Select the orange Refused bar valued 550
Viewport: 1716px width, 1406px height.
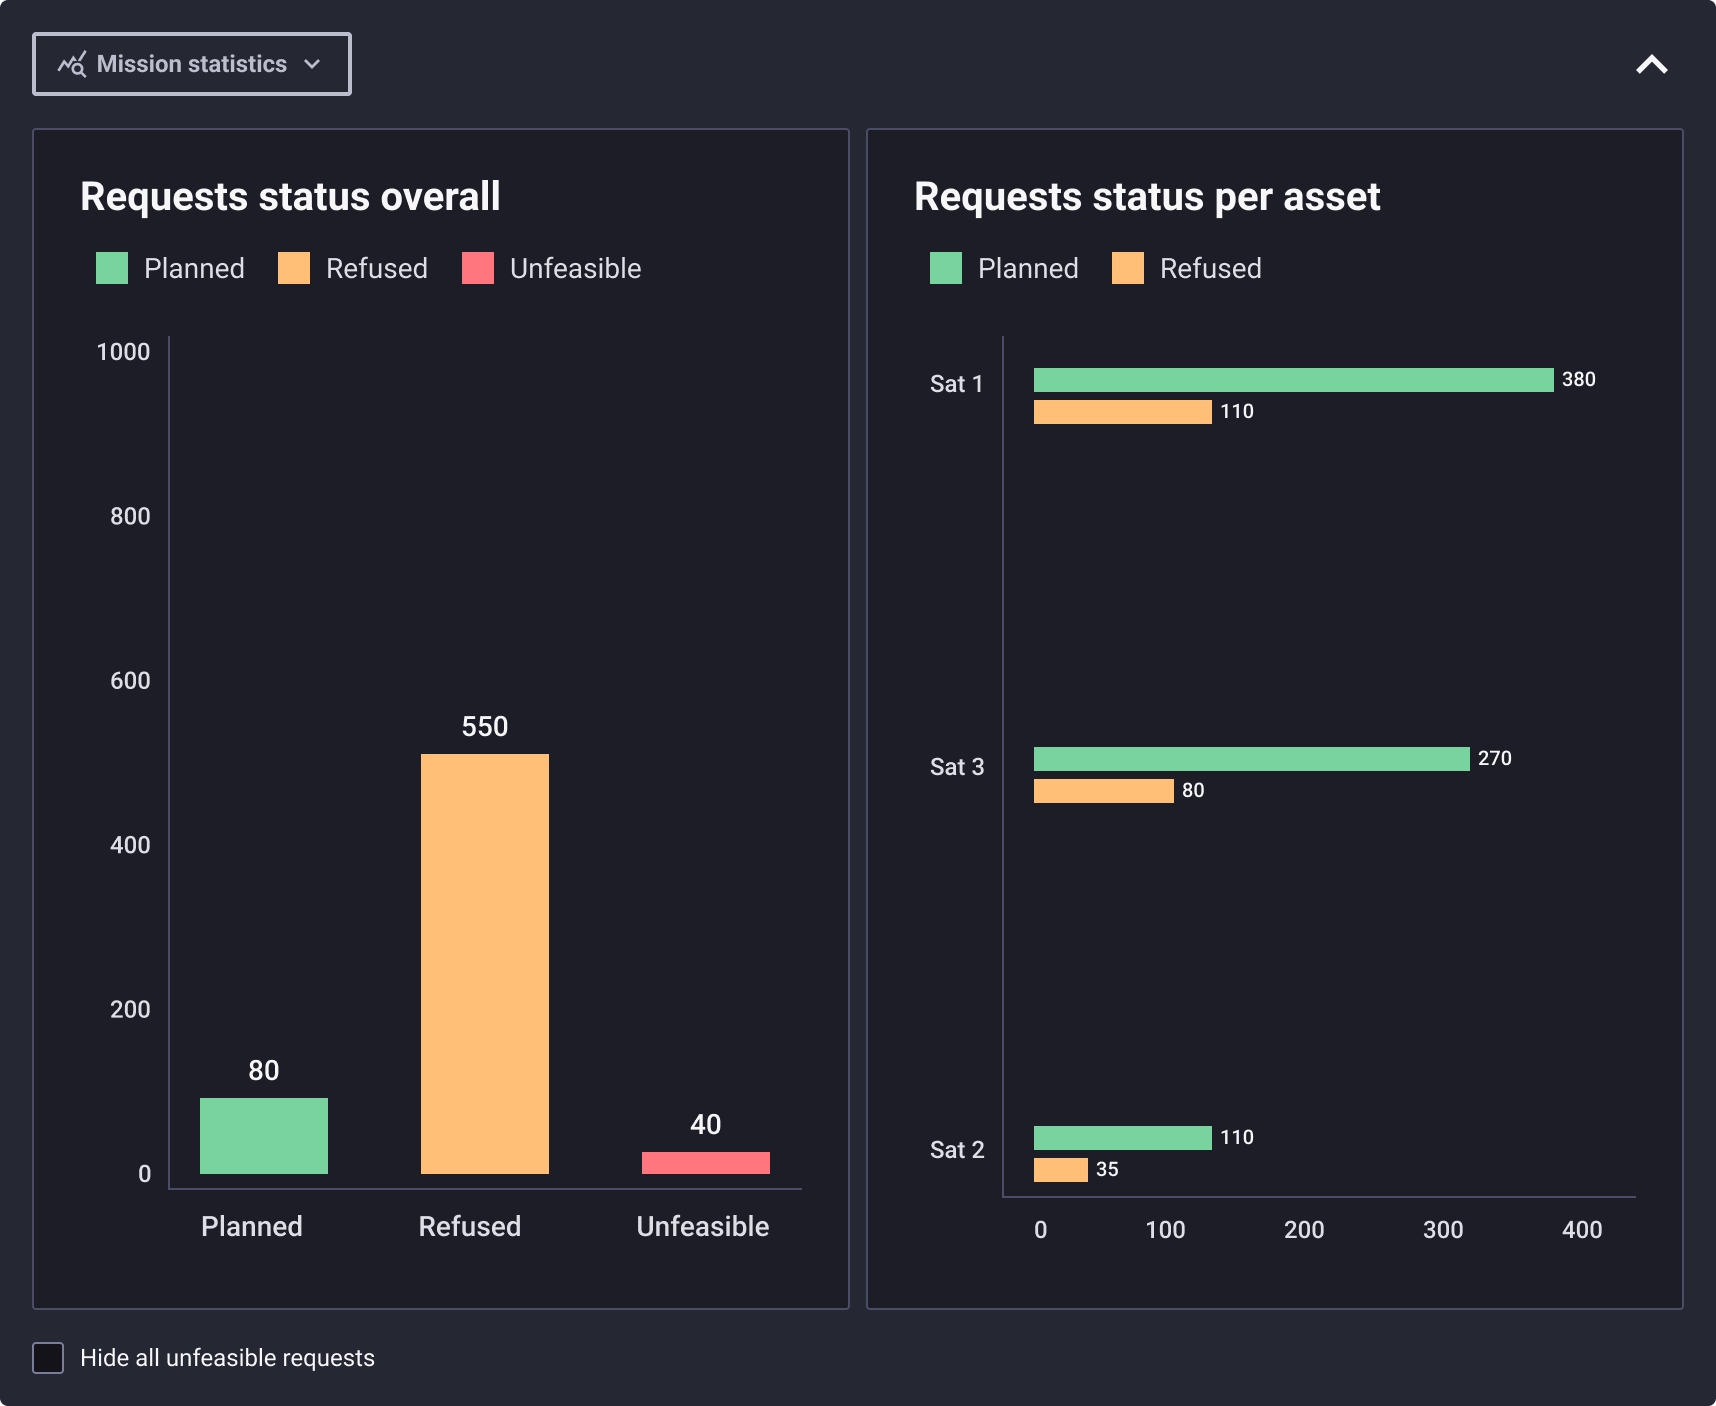pyautogui.click(x=485, y=964)
